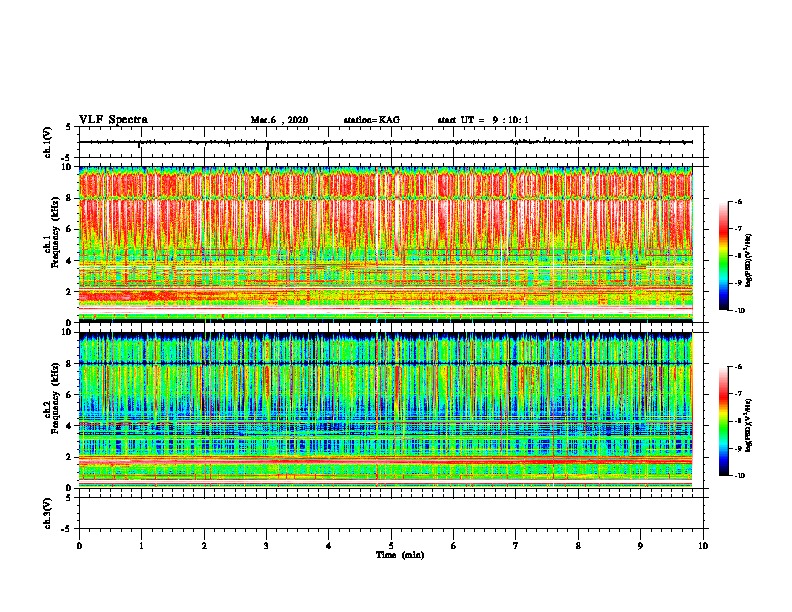This screenshot has width=792, height=612.
Task: Click the ch.1 spectrogram panel
Action: tap(385, 244)
